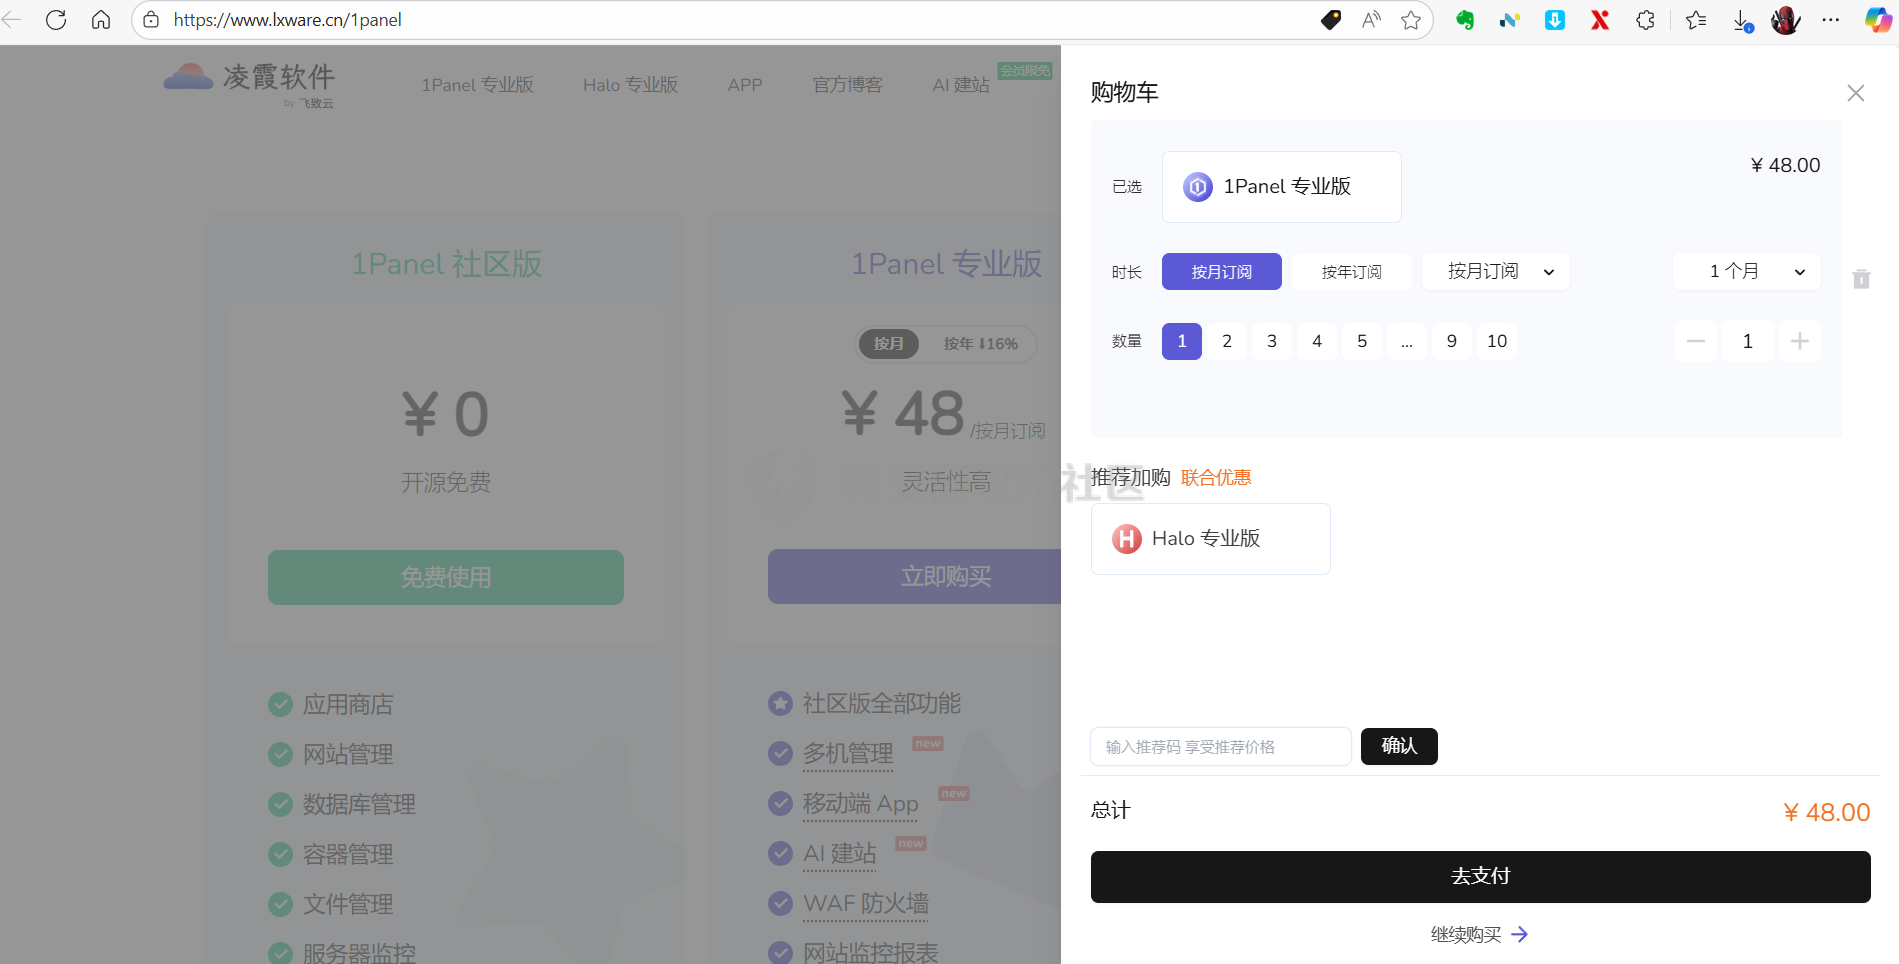The height and width of the screenshot is (964, 1899).
Task: Confirm referral code with 确认 button
Action: (x=1399, y=746)
